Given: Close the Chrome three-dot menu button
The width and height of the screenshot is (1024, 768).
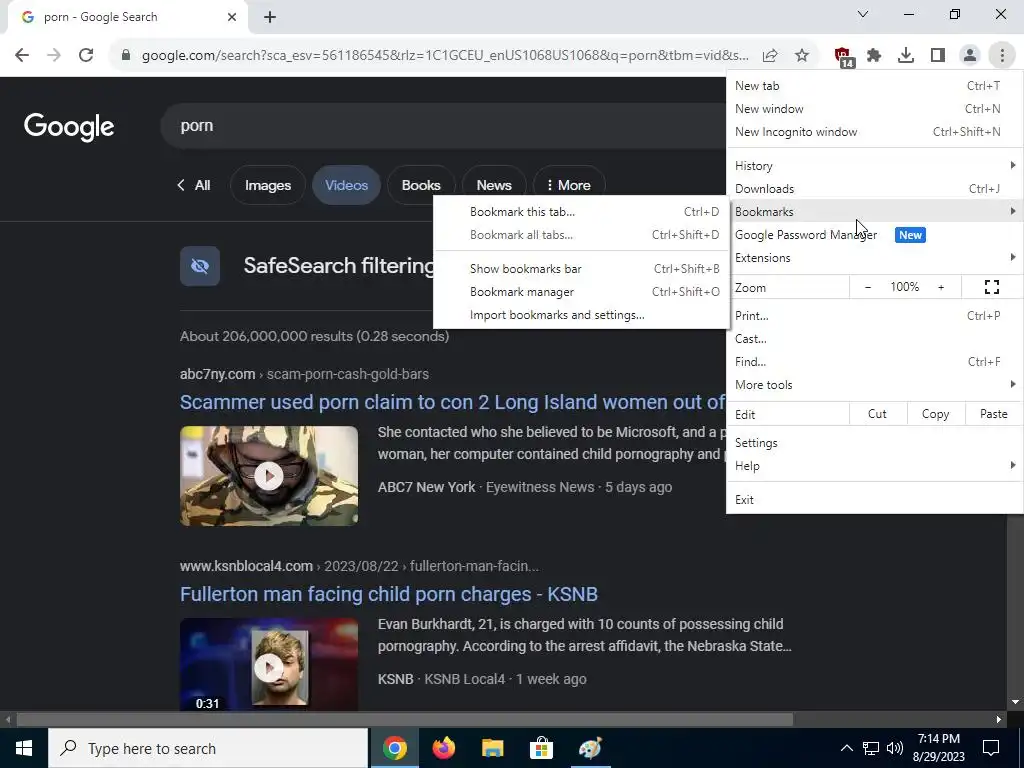Looking at the screenshot, I should coord(1002,56).
